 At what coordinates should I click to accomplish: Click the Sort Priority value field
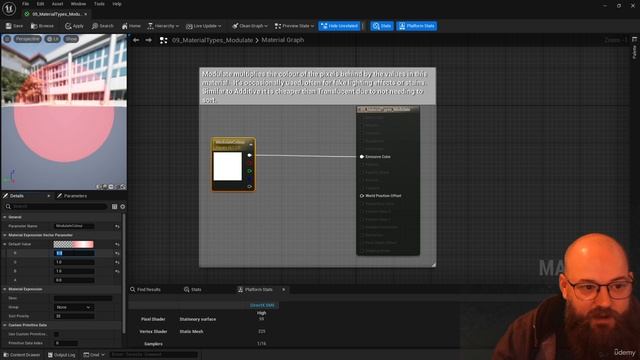pyautogui.click(x=74, y=316)
